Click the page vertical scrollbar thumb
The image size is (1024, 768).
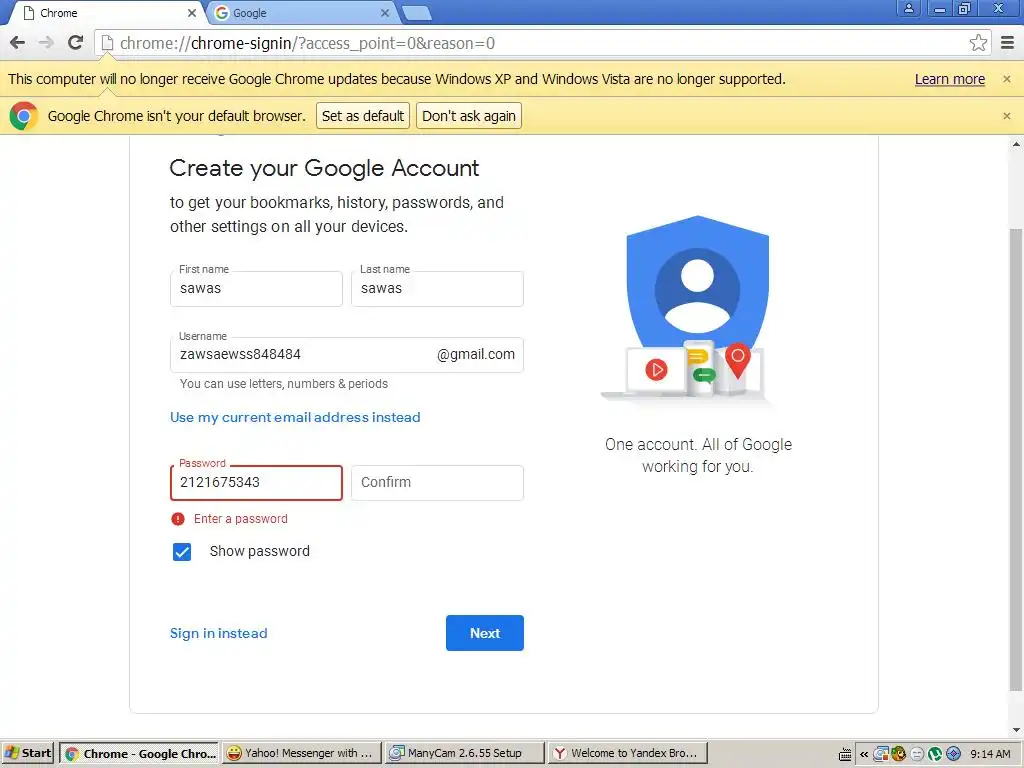(1016, 460)
